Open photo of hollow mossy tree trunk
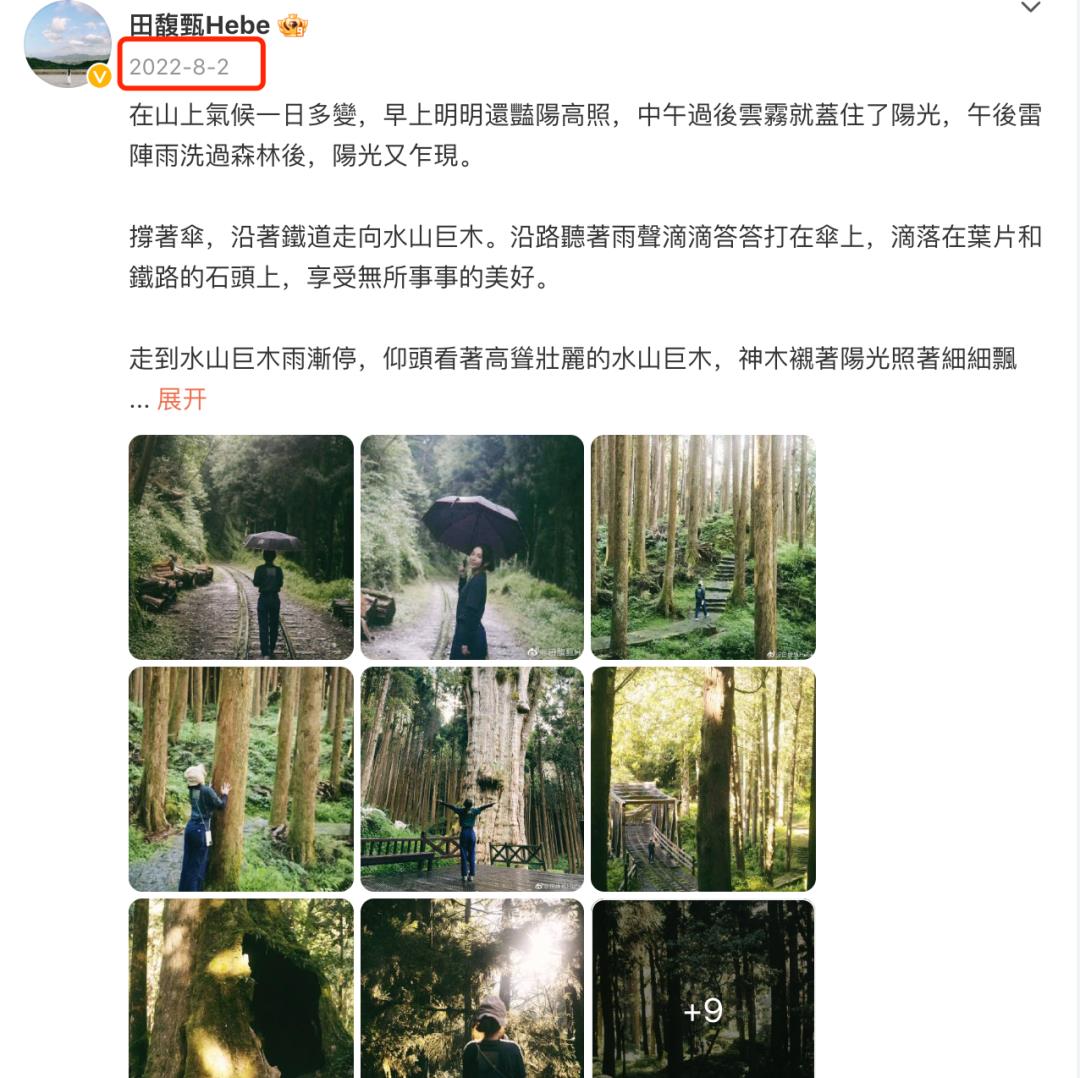 241,988
